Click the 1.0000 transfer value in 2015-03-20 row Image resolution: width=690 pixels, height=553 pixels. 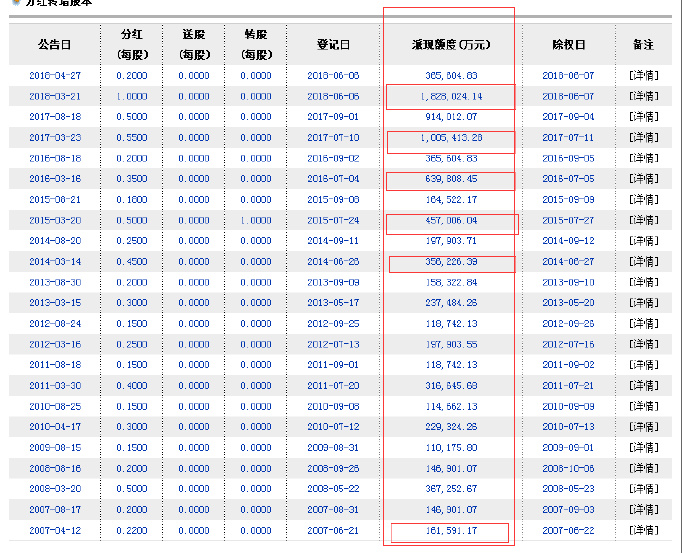tap(256, 220)
